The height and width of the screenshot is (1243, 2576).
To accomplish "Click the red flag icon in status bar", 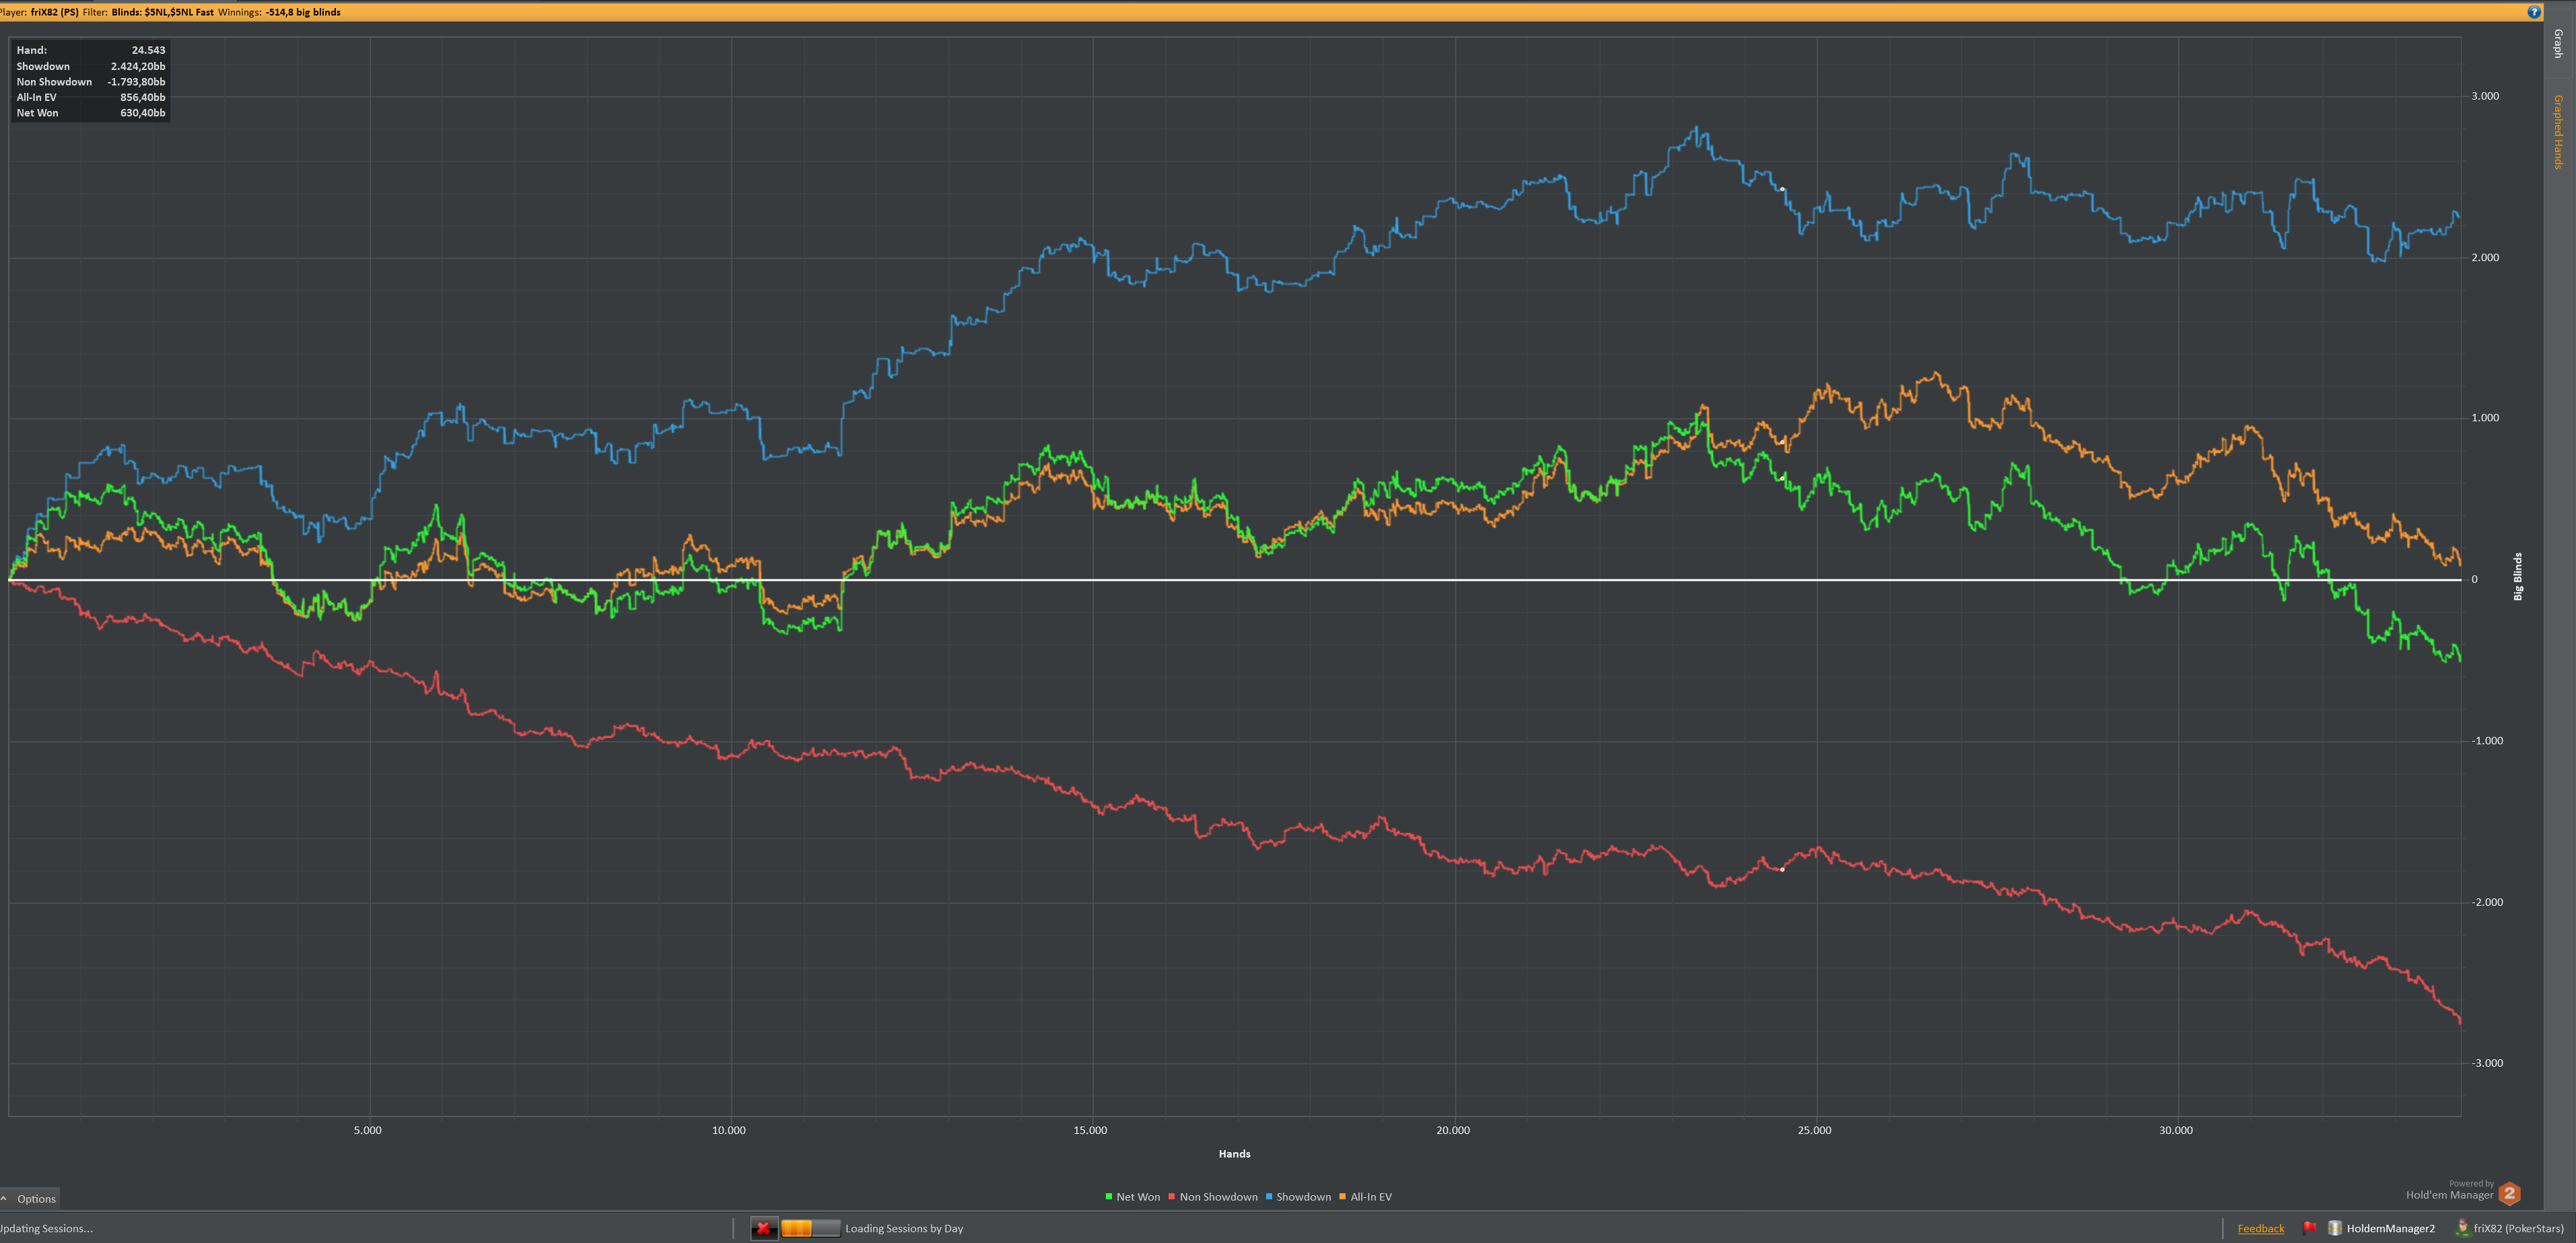I will (2309, 1228).
